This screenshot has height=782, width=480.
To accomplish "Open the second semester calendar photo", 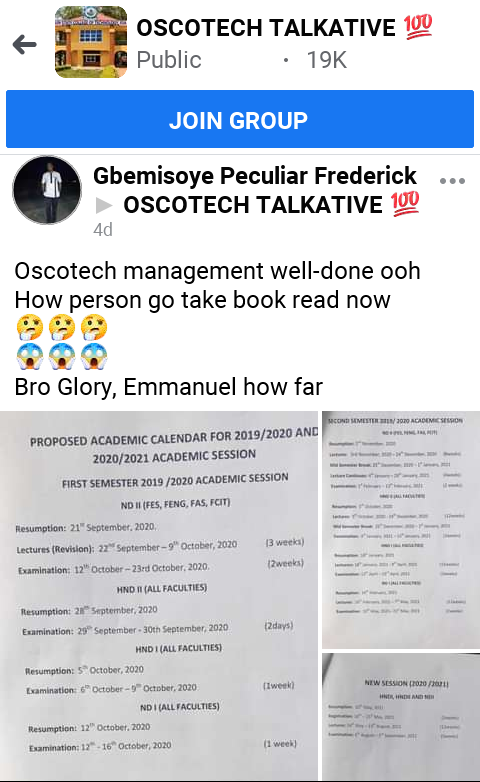I will (x=401, y=530).
